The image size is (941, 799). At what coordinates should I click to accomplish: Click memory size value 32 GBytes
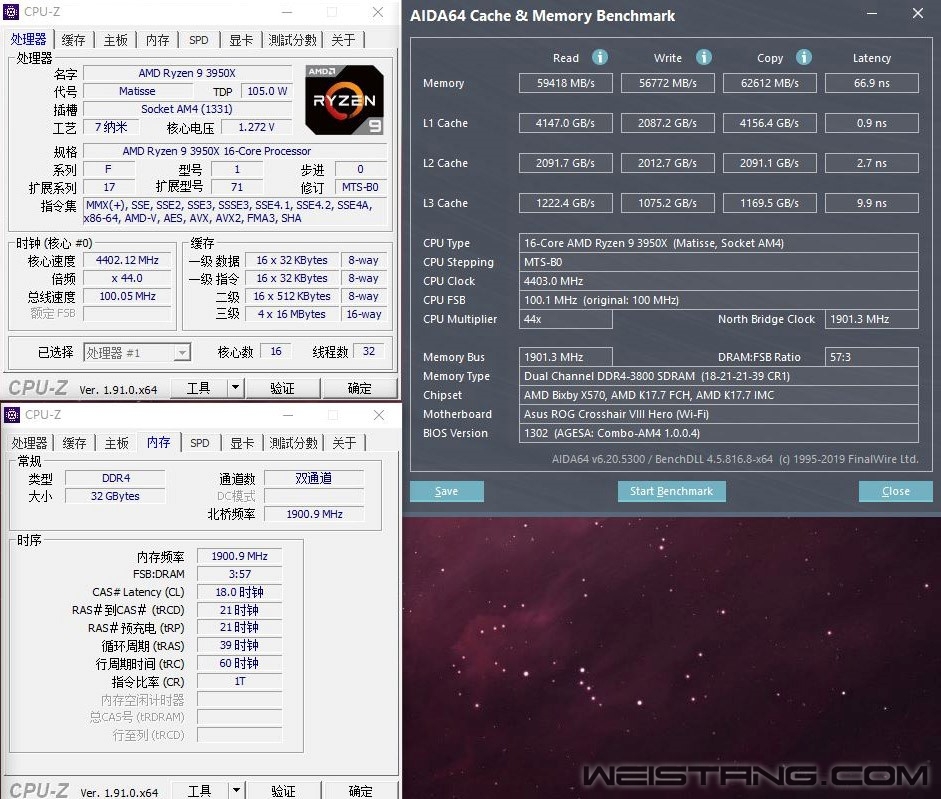coord(115,496)
